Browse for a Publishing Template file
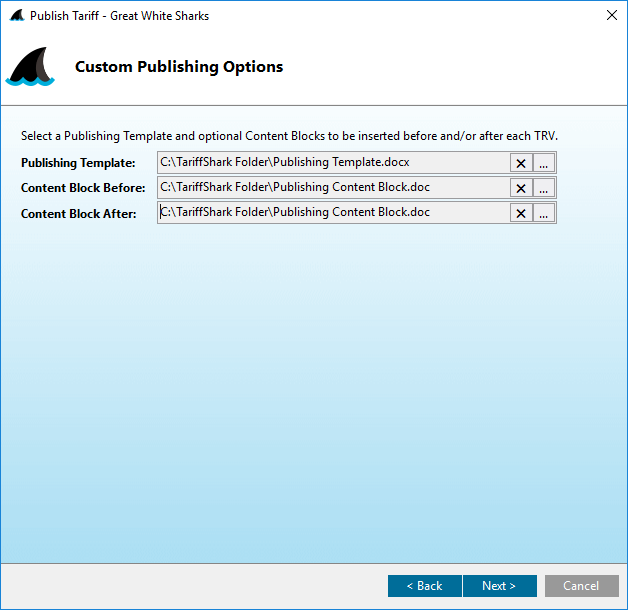This screenshot has width=628, height=610. (x=543, y=163)
